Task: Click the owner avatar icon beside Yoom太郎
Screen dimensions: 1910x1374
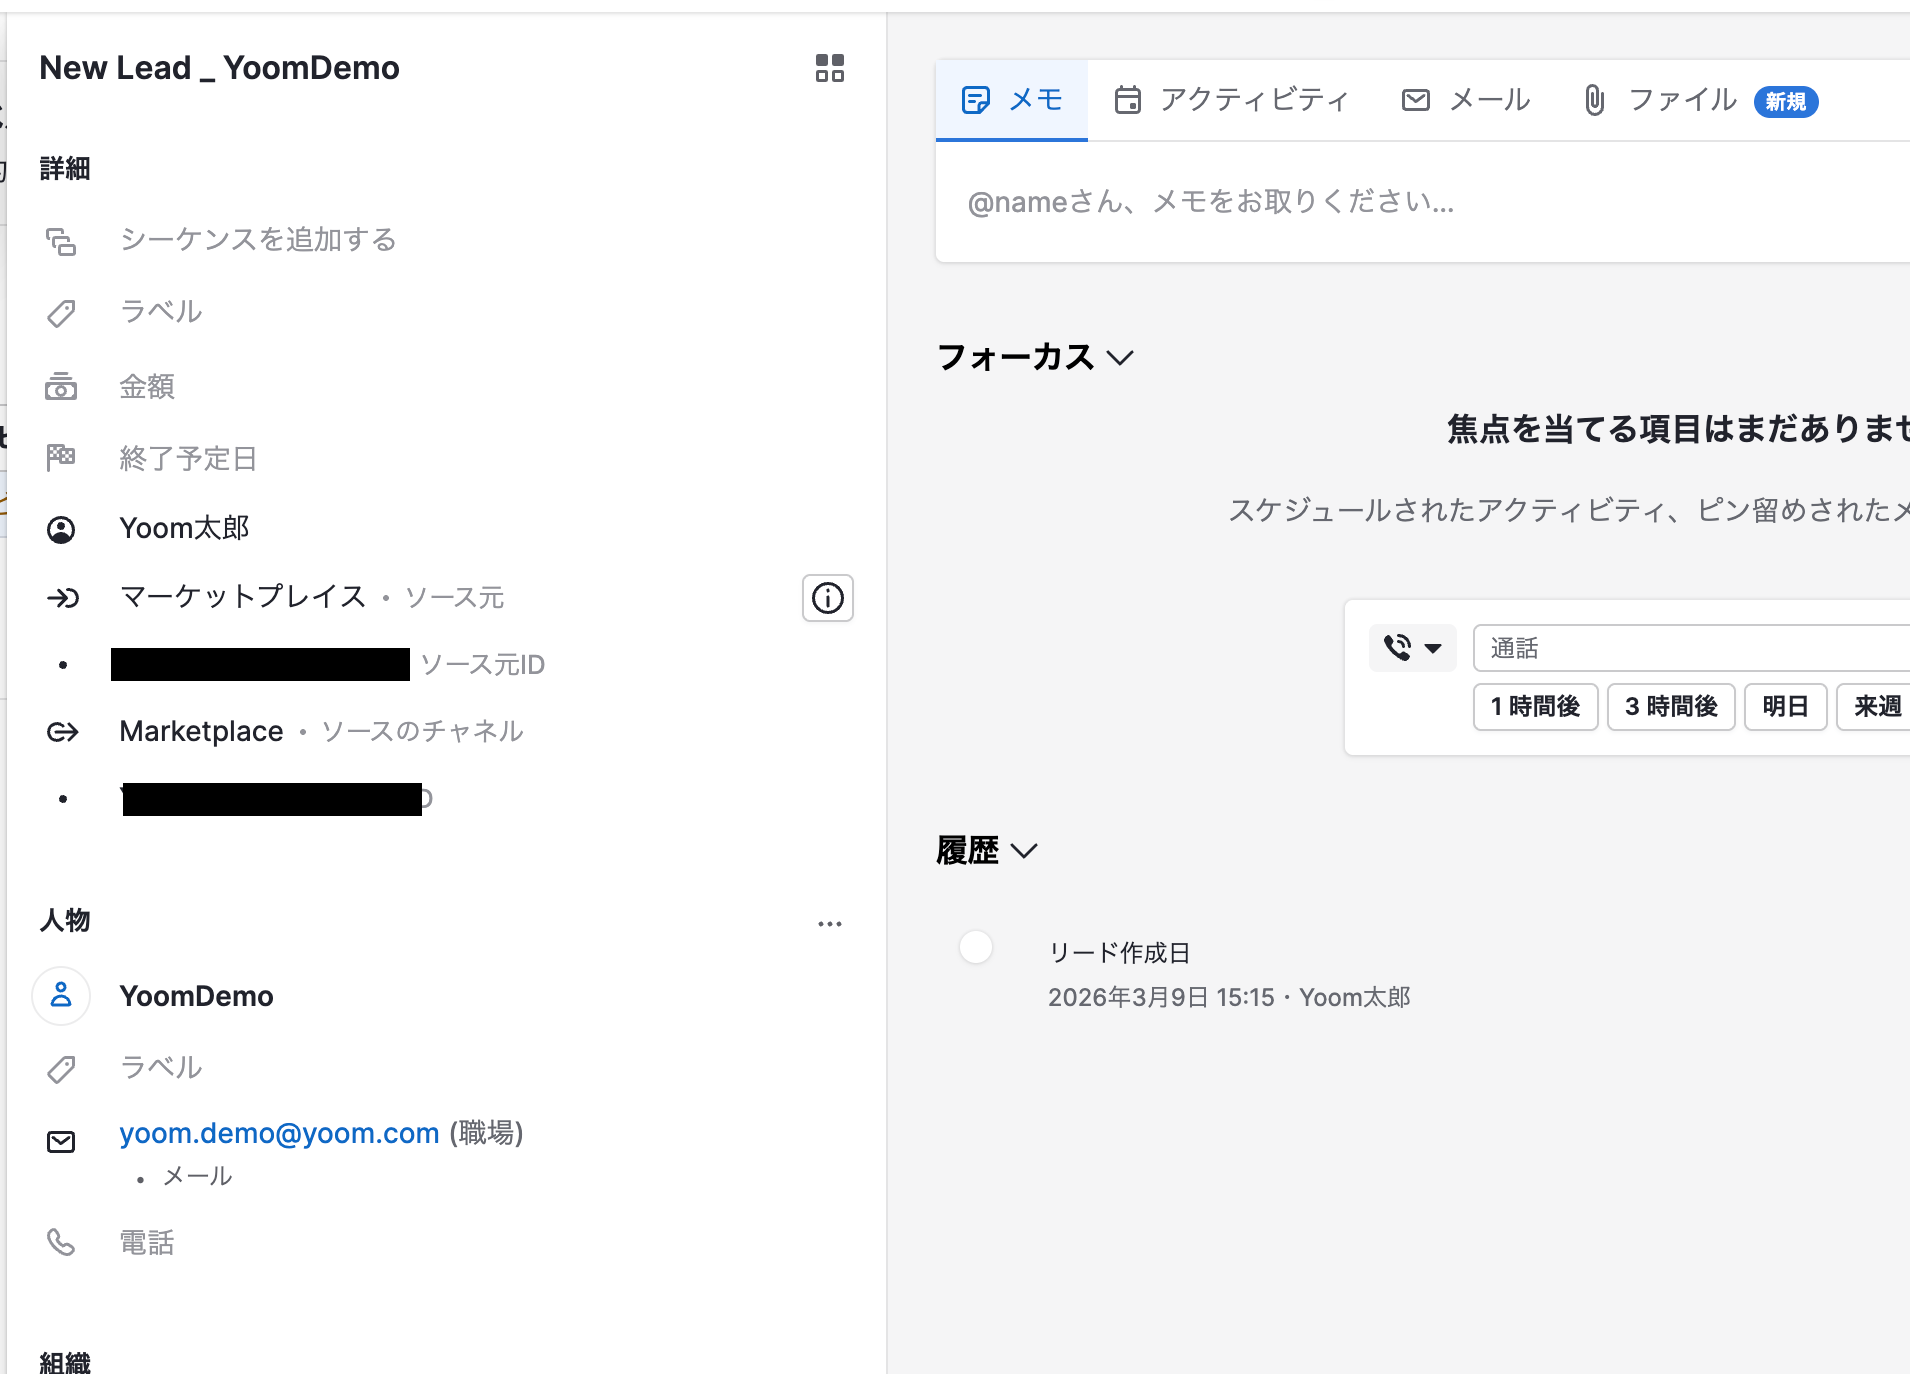Action: (61, 529)
